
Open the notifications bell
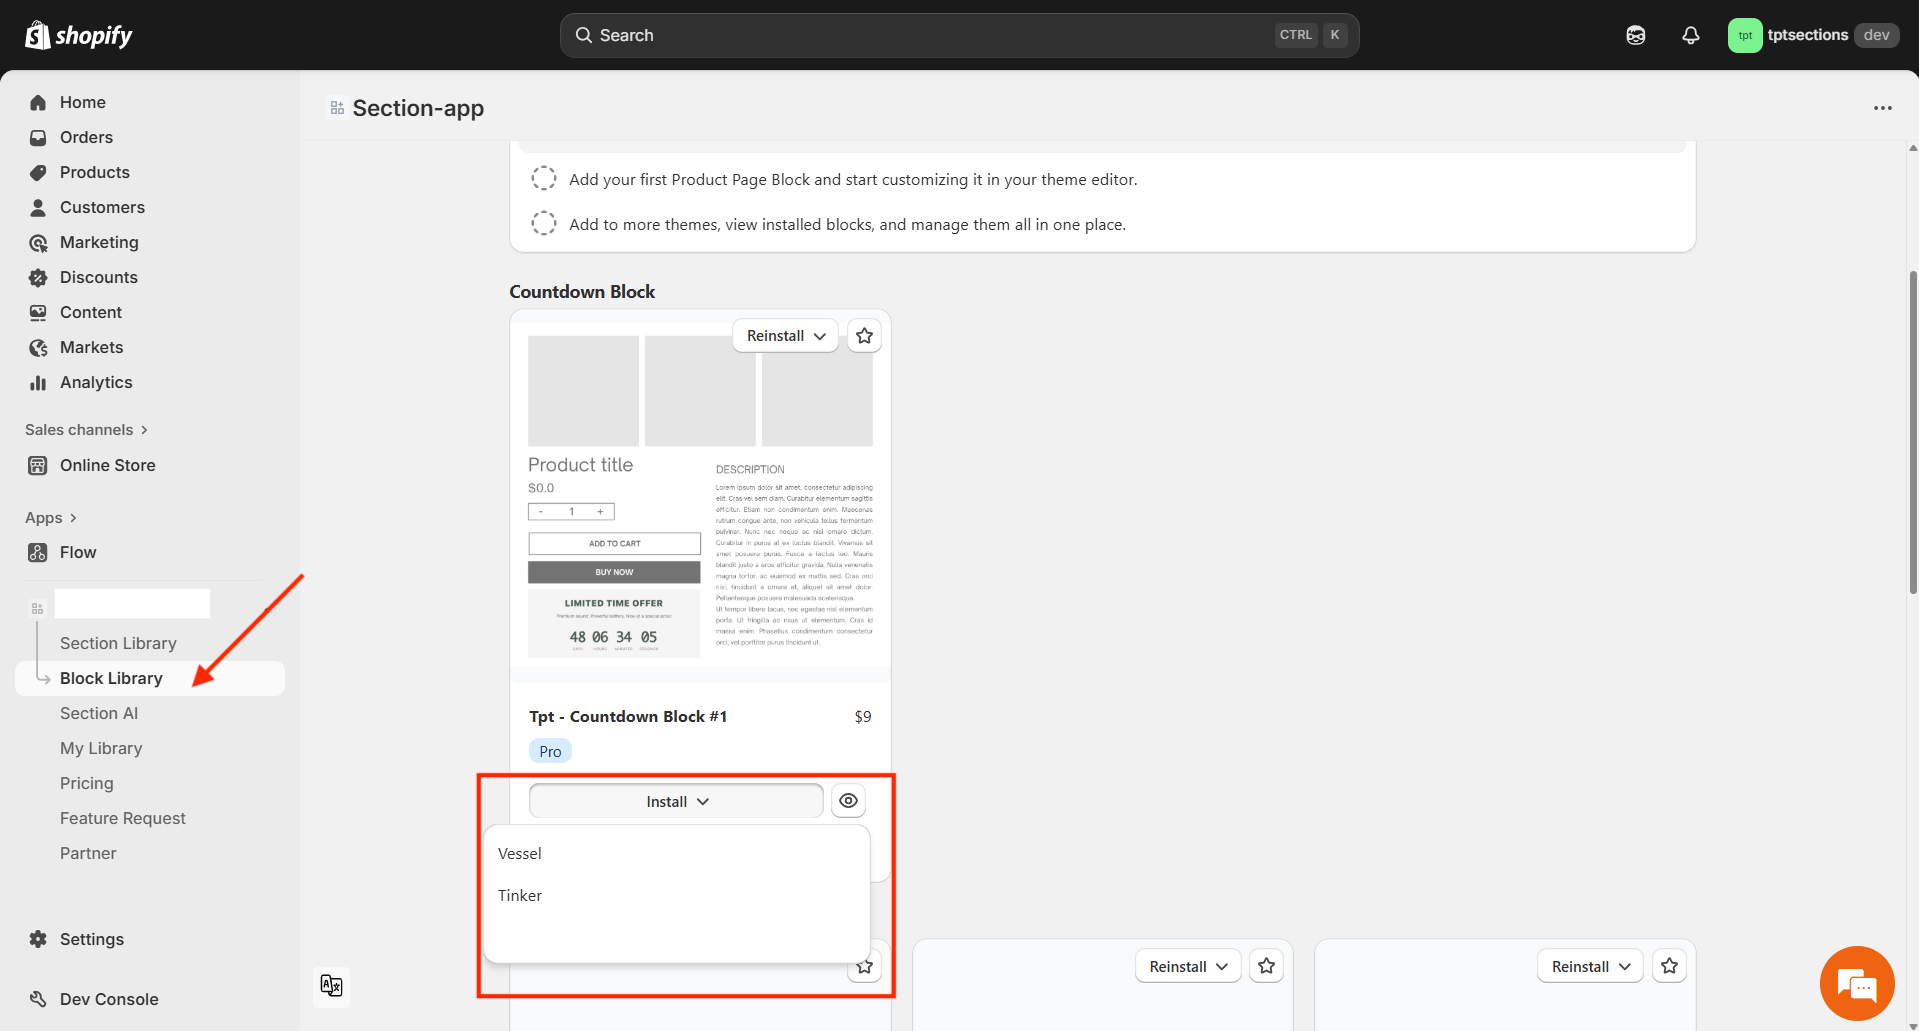(1691, 35)
